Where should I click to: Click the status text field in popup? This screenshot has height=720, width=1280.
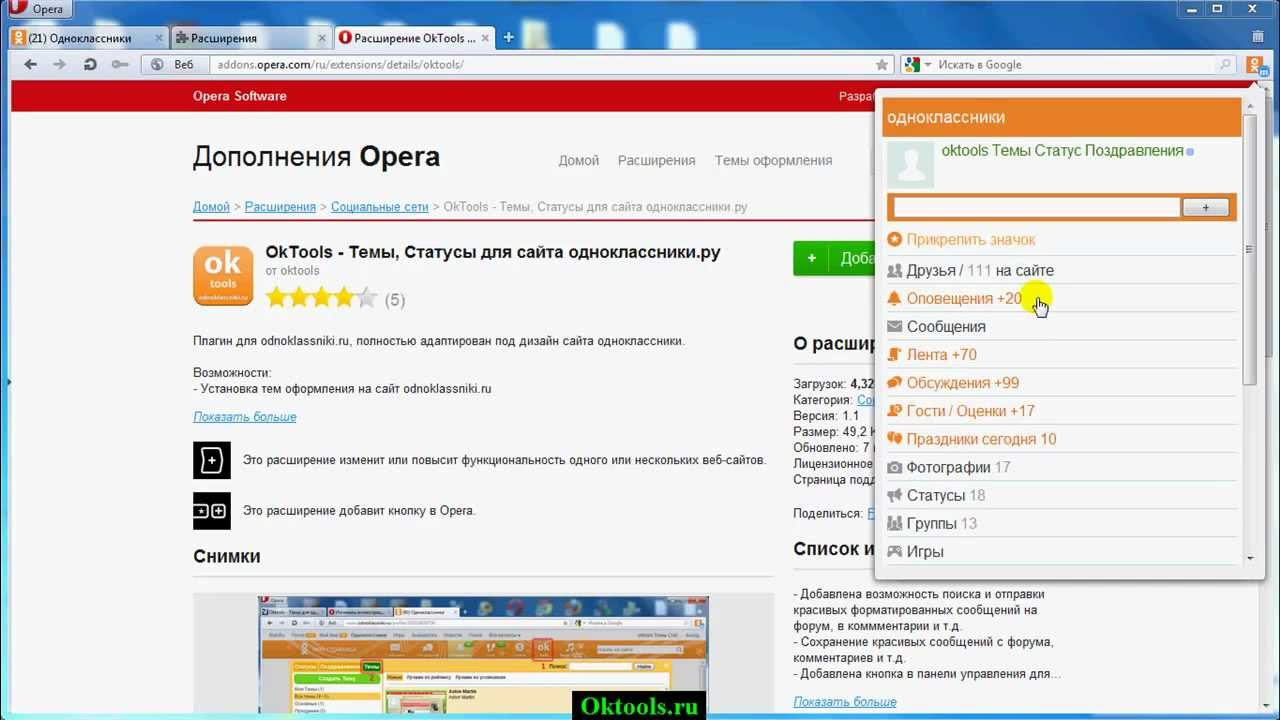coord(1036,207)
